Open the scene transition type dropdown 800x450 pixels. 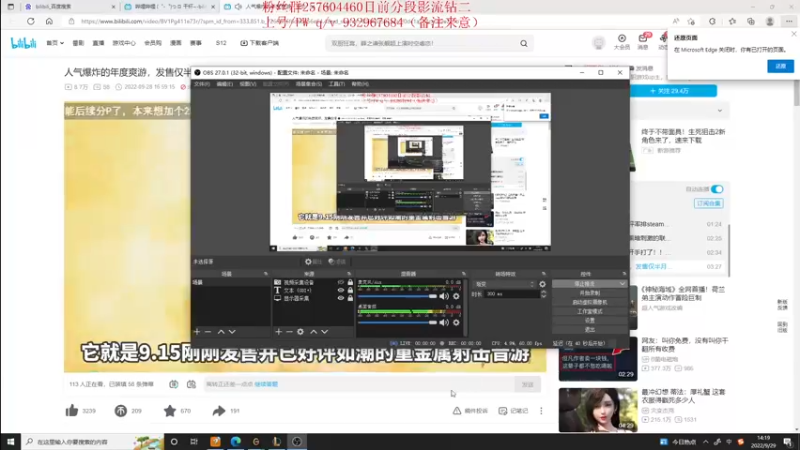505,284
